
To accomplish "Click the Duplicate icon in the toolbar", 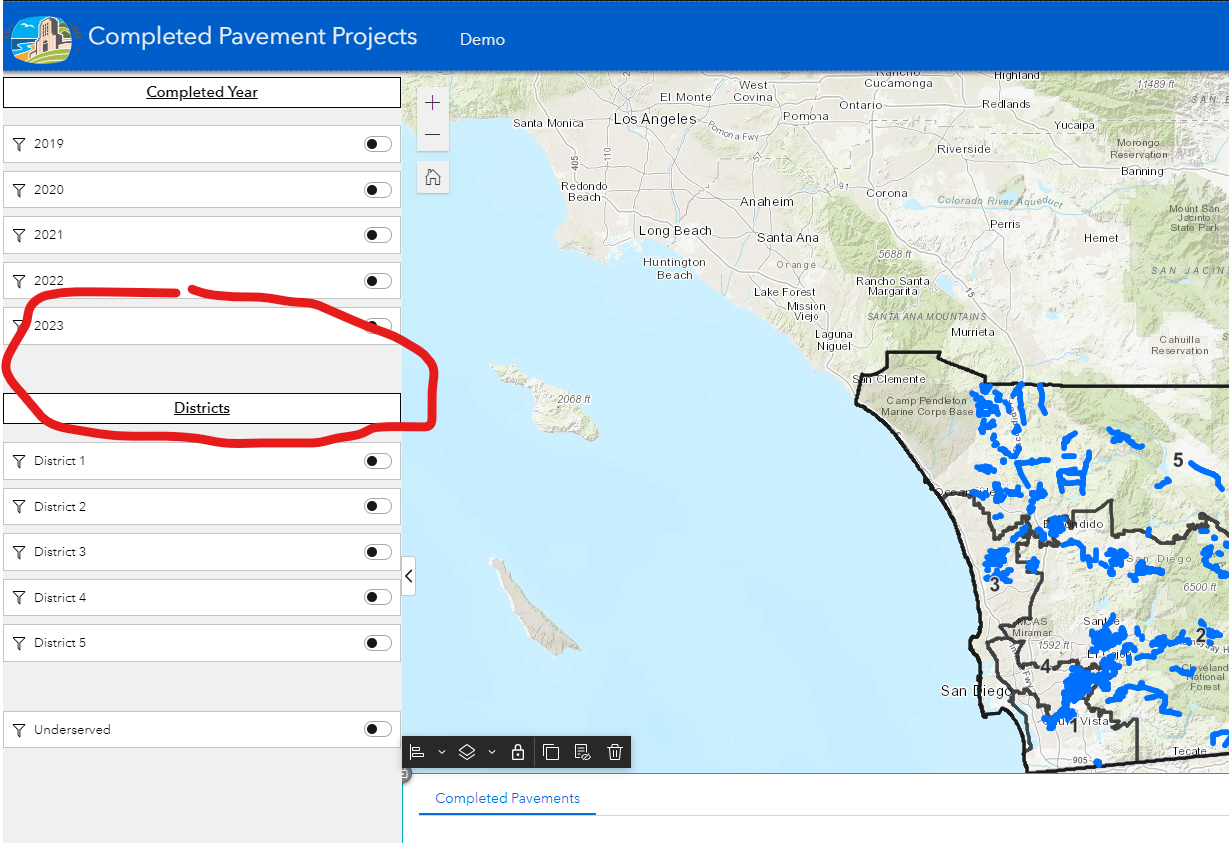I will [x=551, y=752].
